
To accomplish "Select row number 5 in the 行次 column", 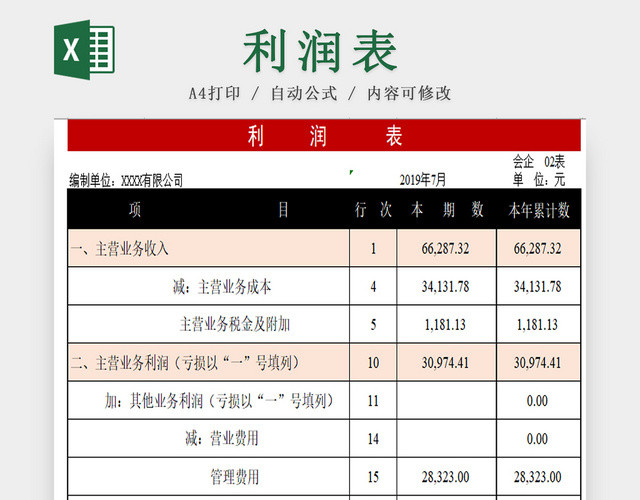I will (x=373, y=324).
